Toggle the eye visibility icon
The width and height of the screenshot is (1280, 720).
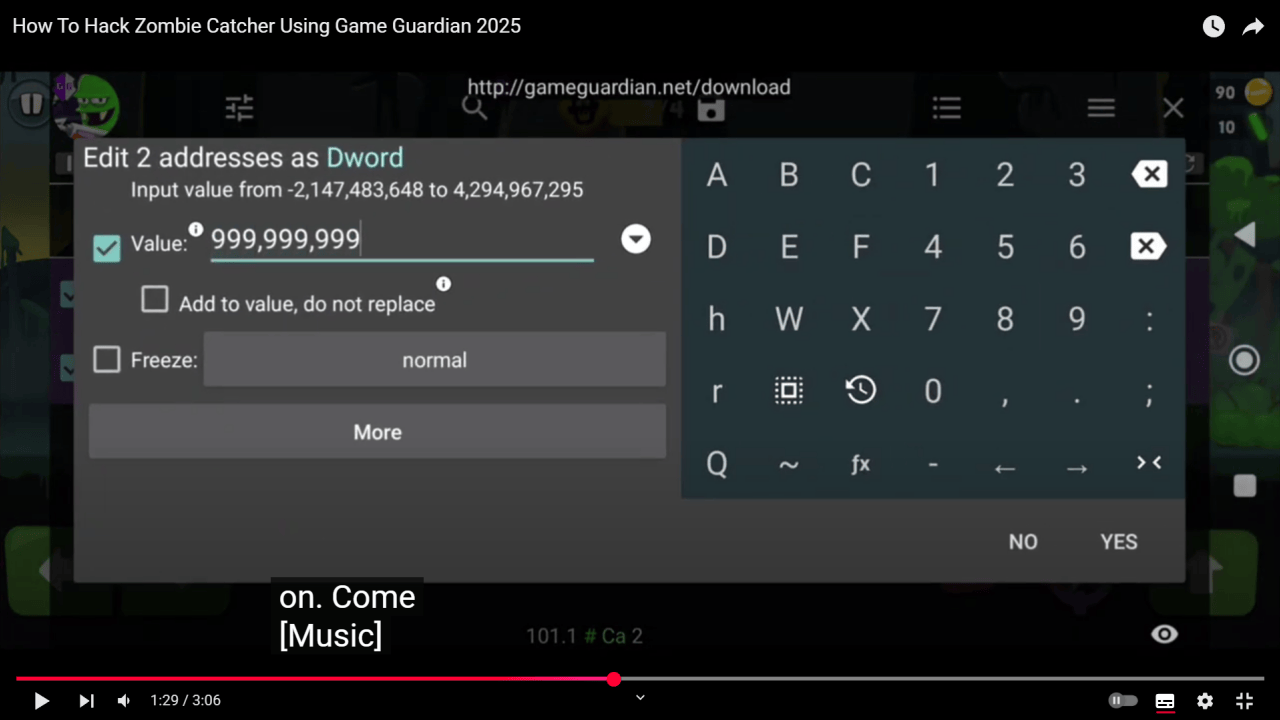click(1164, 634)
